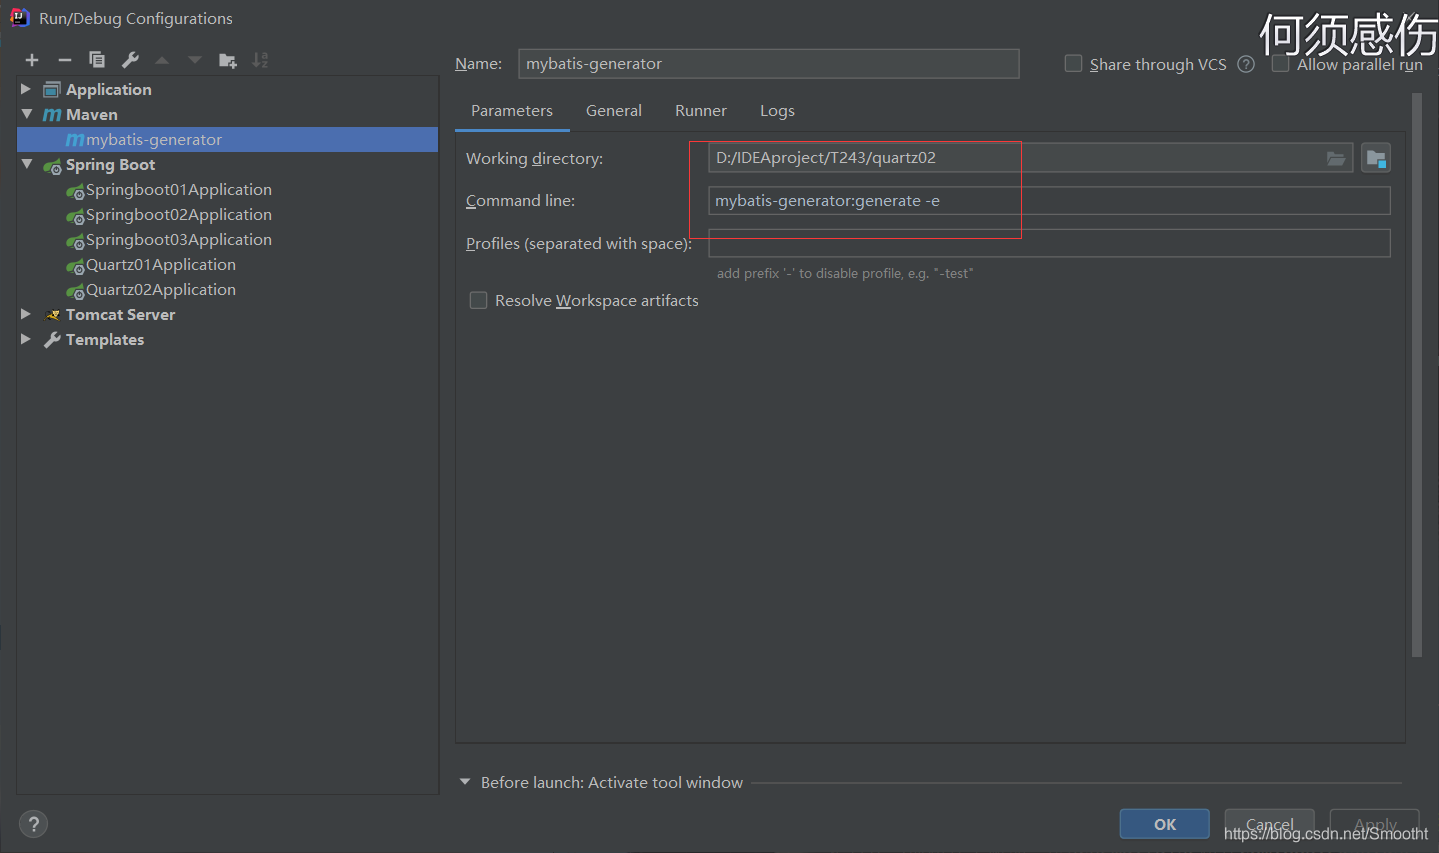Click the Apply button

pyautogui.click(x=1375, y=824)
